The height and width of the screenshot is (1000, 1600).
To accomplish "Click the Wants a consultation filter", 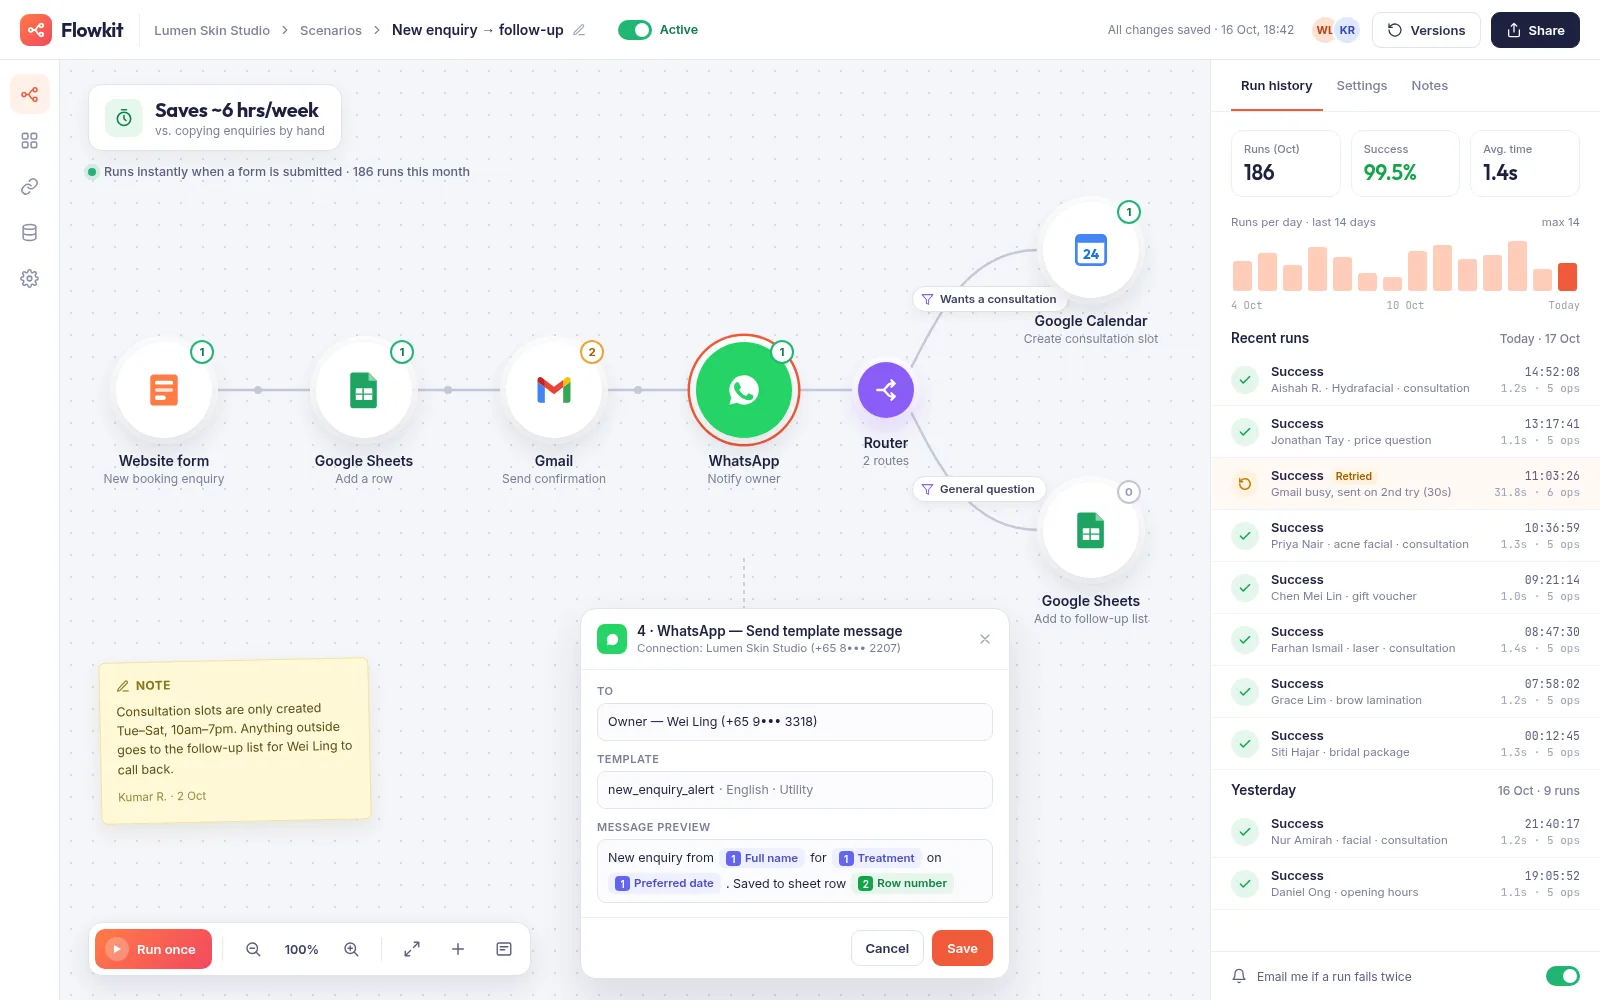I will [989, 299].
